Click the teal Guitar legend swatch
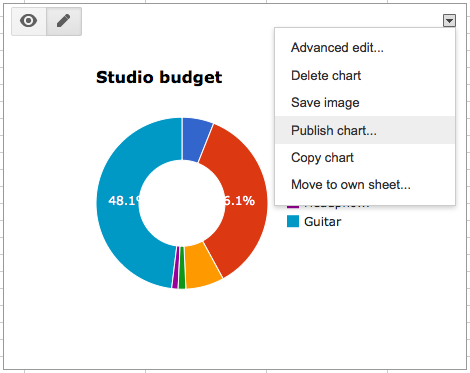Viewport: 470px width, 373px height. pyautogui.click(x=293, y=221)
